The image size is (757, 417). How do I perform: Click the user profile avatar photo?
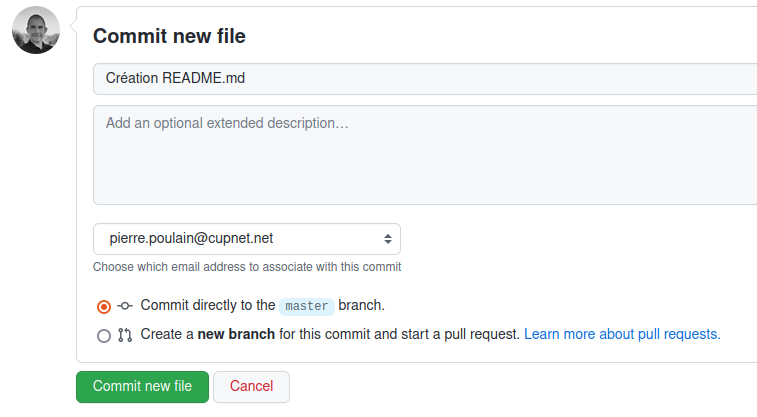36,30
